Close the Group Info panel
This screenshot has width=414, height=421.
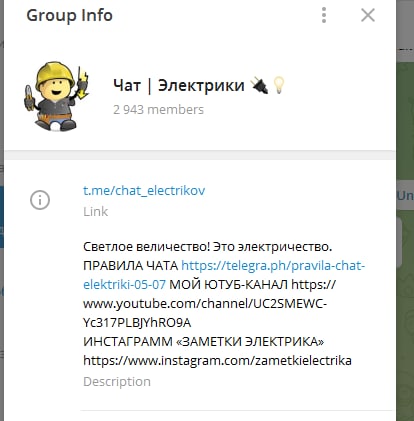point(368,15)
